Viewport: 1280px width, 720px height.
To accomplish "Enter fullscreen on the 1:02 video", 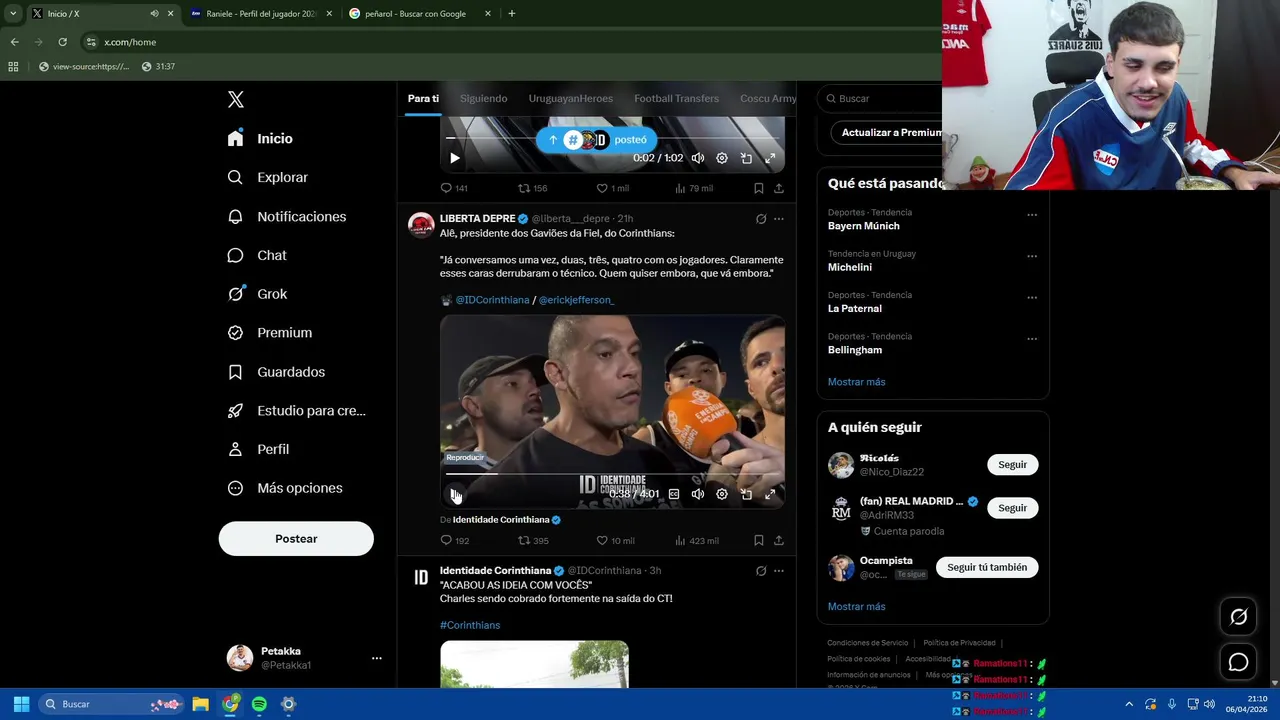I will 770,158.
